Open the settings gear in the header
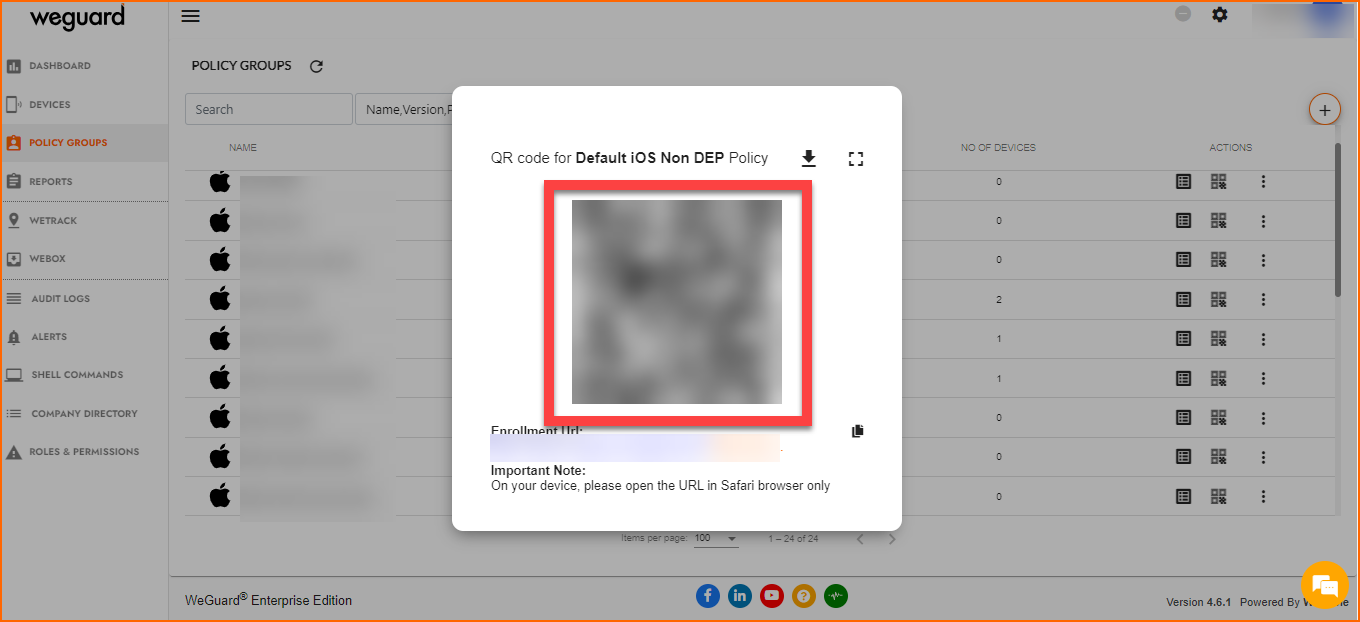 click(x=1219, y=15)
